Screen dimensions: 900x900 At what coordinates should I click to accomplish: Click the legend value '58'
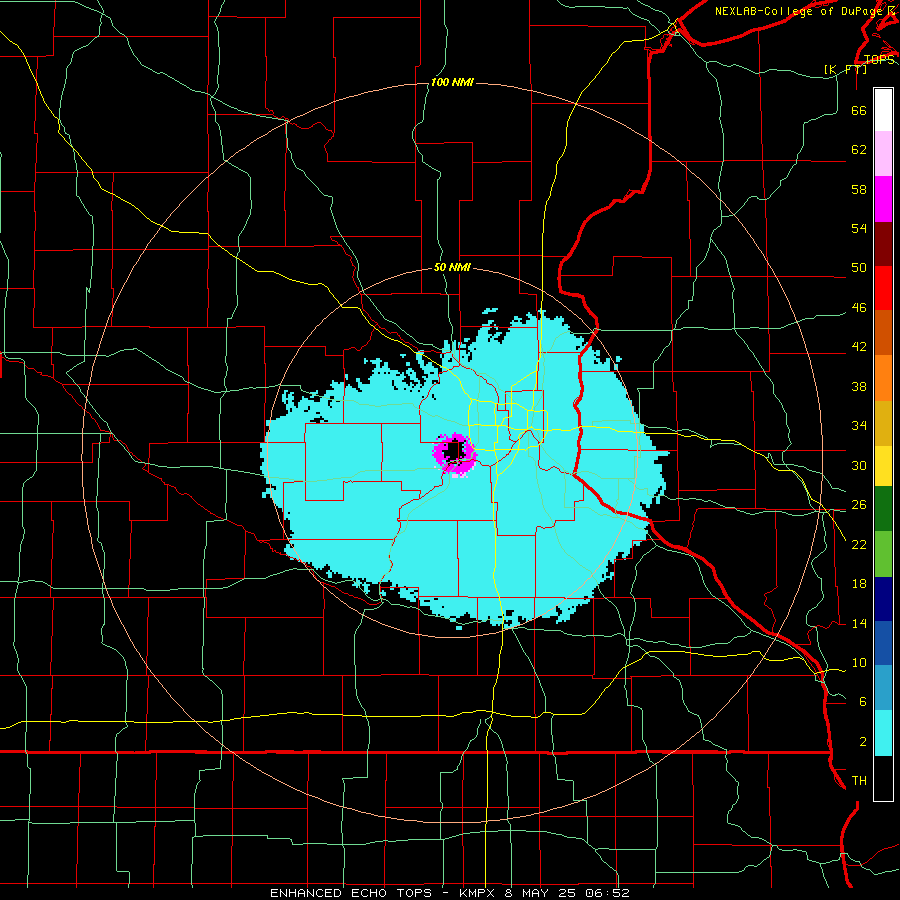[x=859, y=189]
